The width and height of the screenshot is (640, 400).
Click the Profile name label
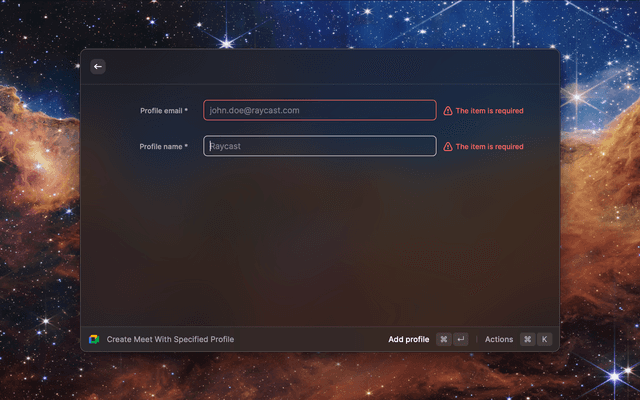[161, 147]
